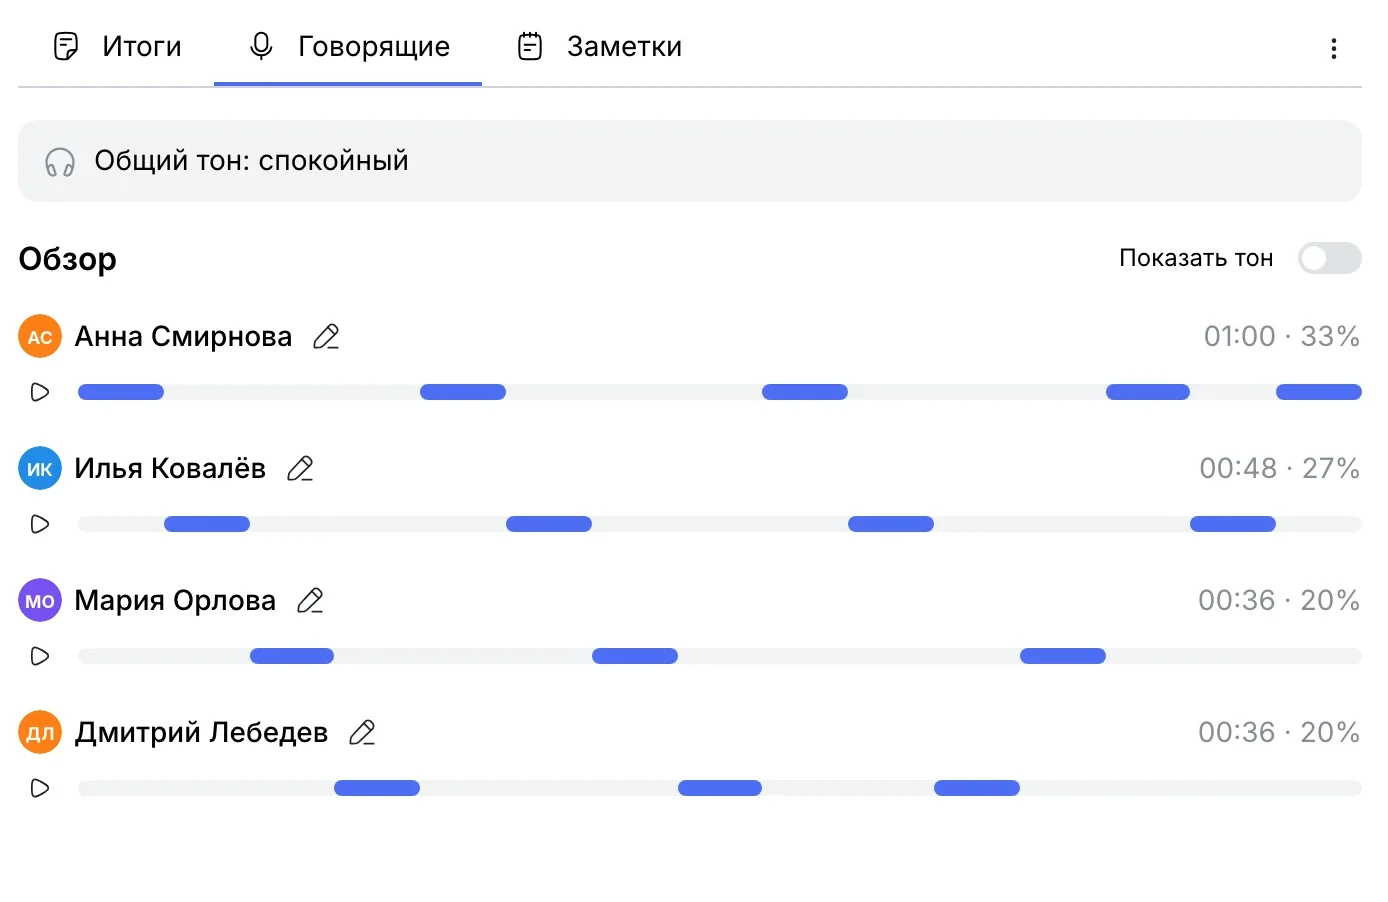Play Дмитрий Лебедев's speech segments
Image resolution: width=1388 pixels, height=902 pixels.
pos(40,788)
